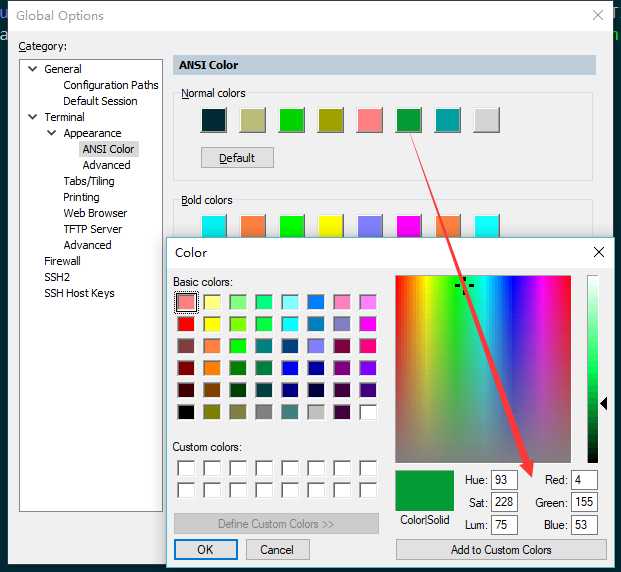Select Firewall category

(62, 261)
